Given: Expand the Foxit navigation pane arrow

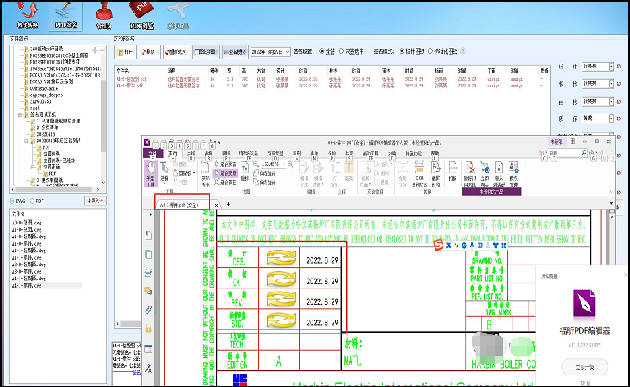Looking at the screenshot, I should pyautogui.click(x=151, y=215).
